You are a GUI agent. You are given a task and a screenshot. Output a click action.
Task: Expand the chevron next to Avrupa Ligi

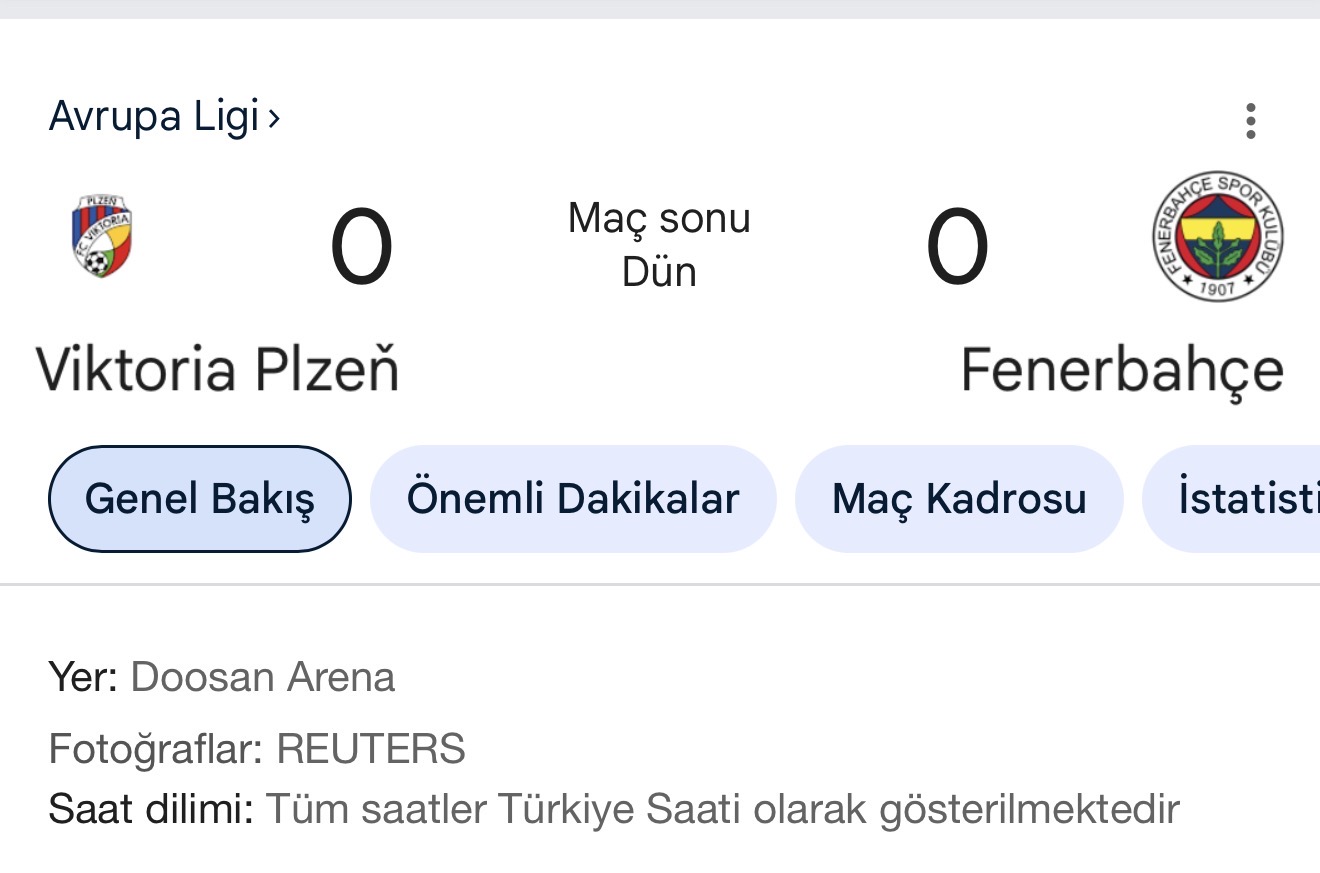tap(274, 118)
